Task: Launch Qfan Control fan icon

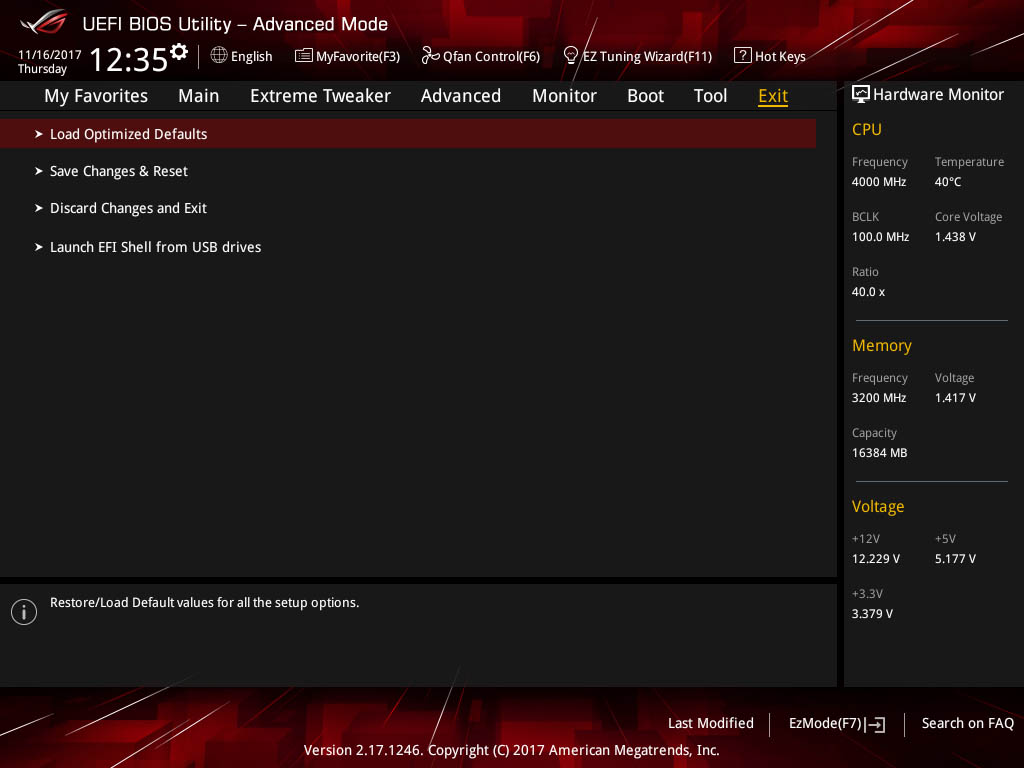Action: (430, 56)
